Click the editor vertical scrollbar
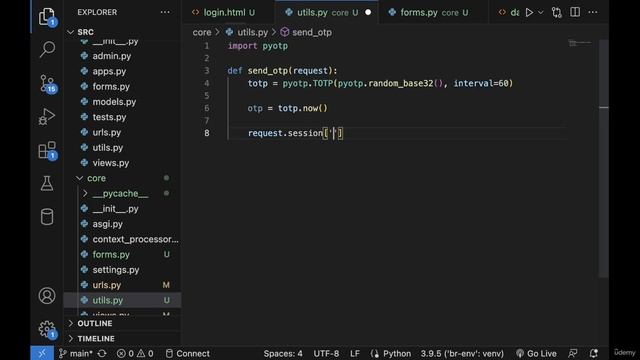The height and width of the screenshot is (360, 640). 604,159
